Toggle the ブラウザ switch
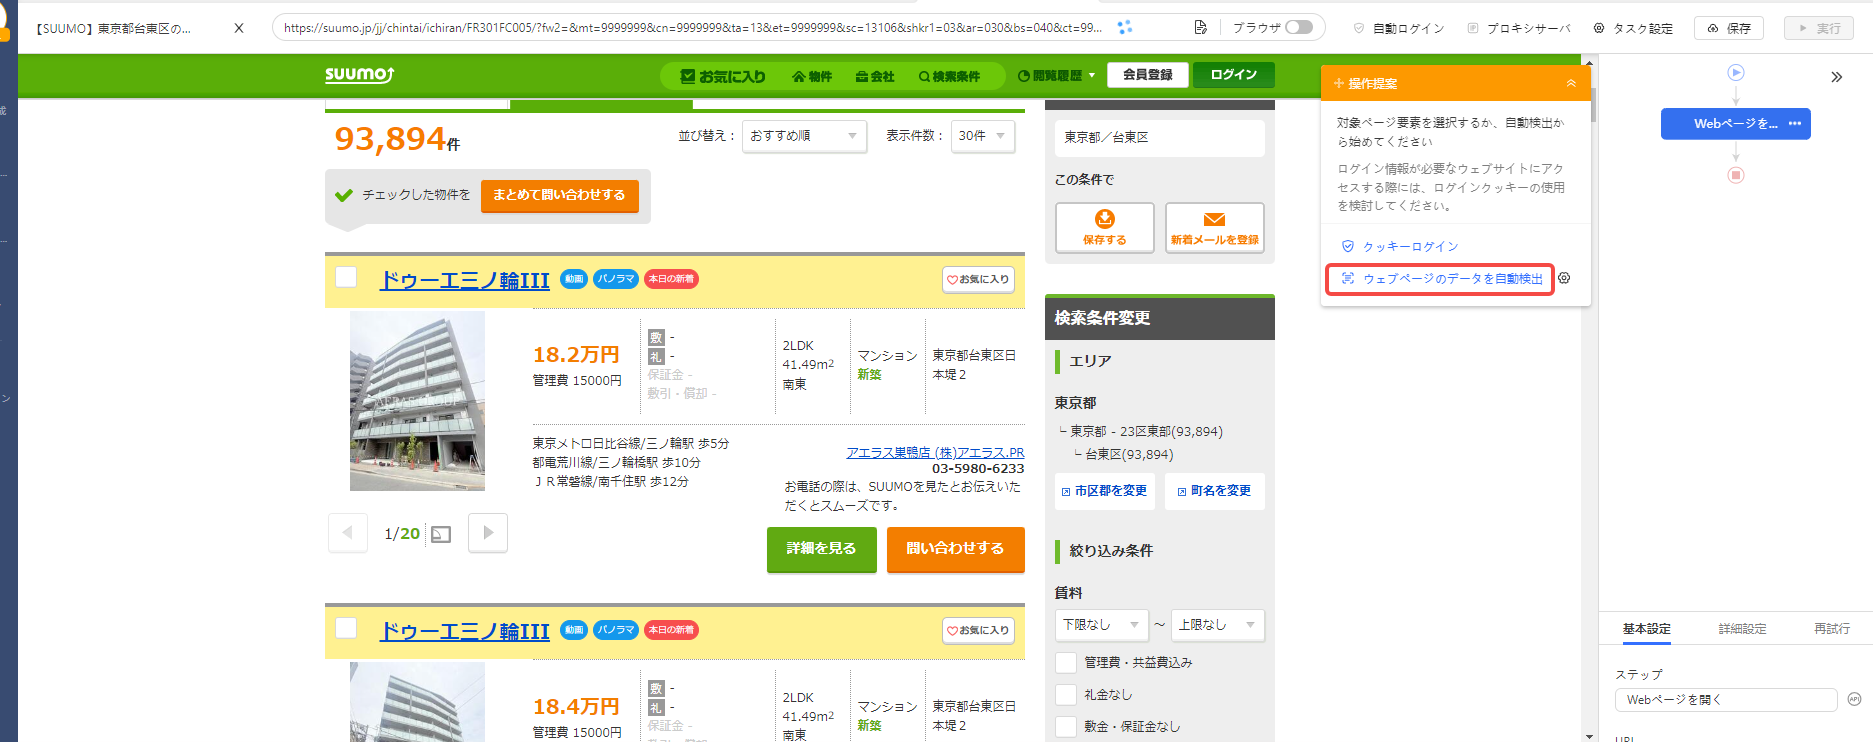This screenshot has width=1873, height=742. click(x=1299, y=27)
